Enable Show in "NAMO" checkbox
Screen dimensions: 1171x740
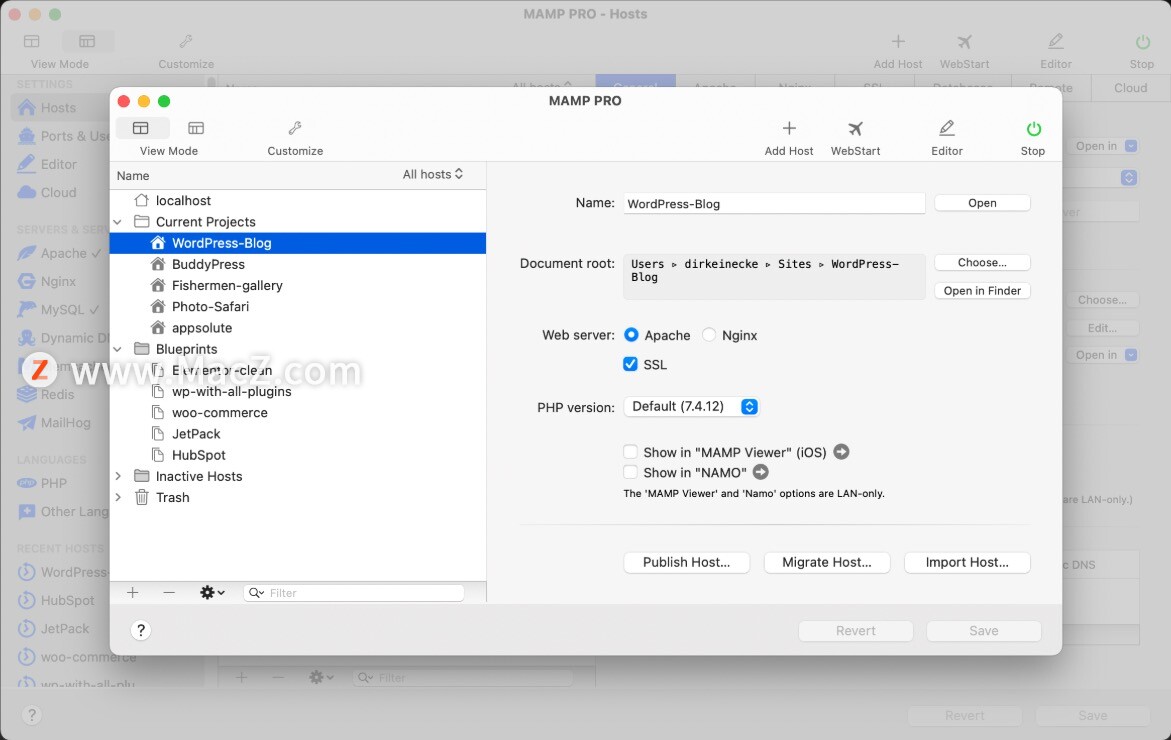pos(630,472)
